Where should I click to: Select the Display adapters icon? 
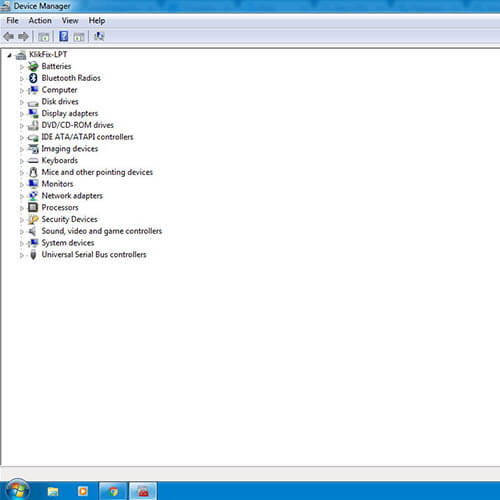33,113
